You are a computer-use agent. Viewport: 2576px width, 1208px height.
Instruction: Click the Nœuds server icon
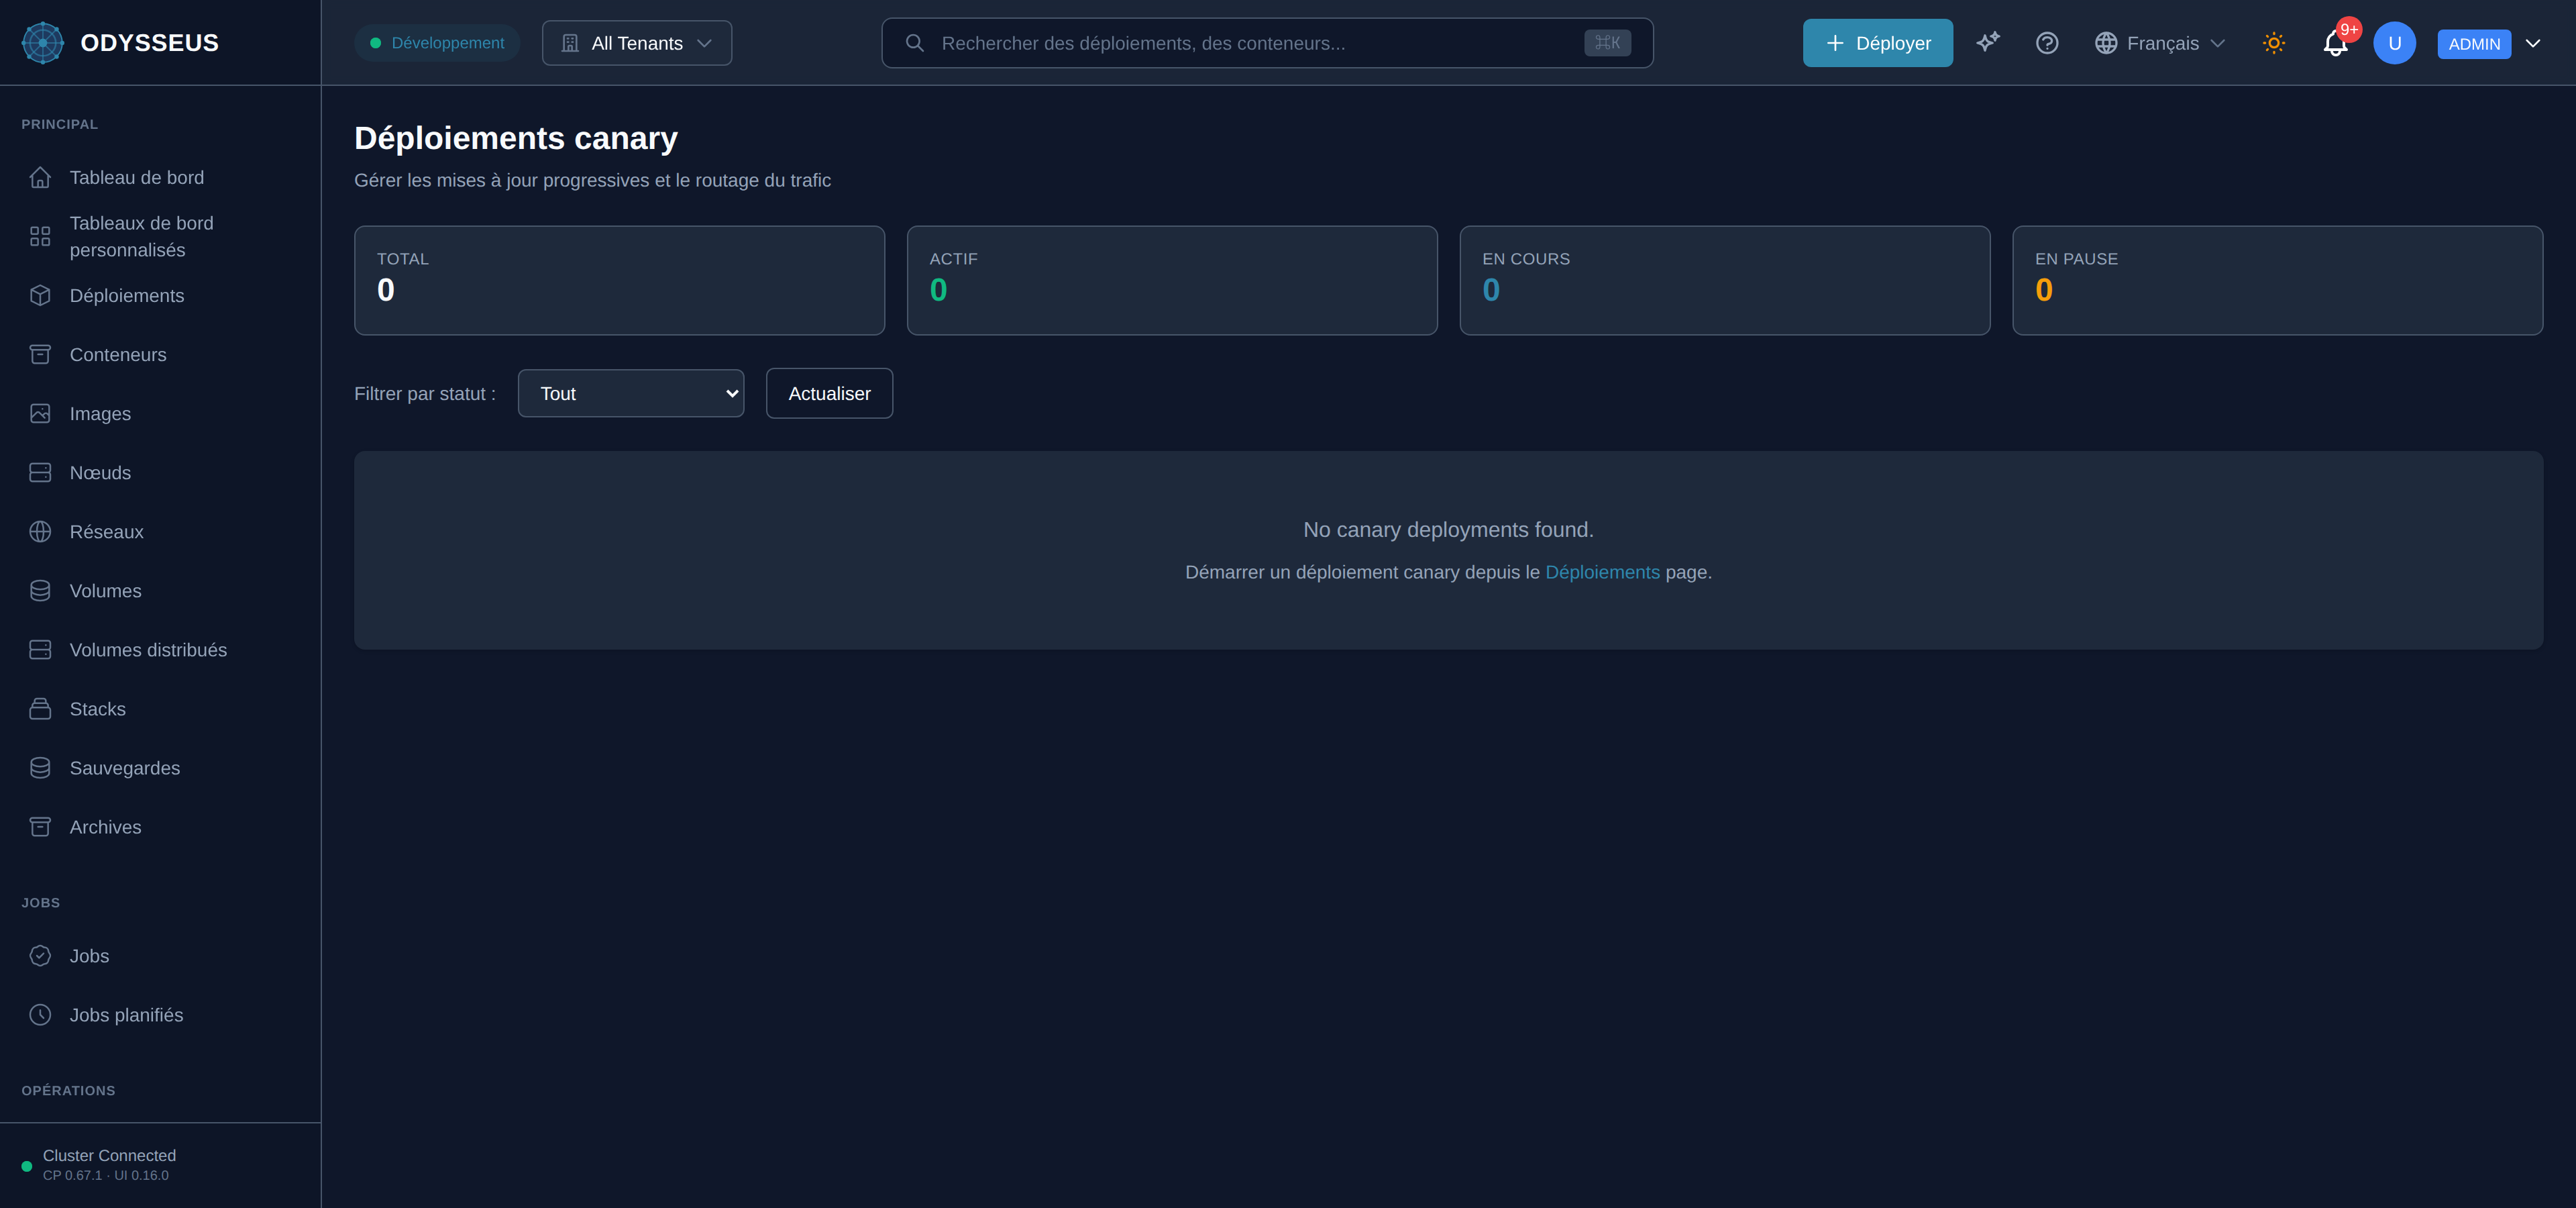pyautogui.click(x=40, y=472)
